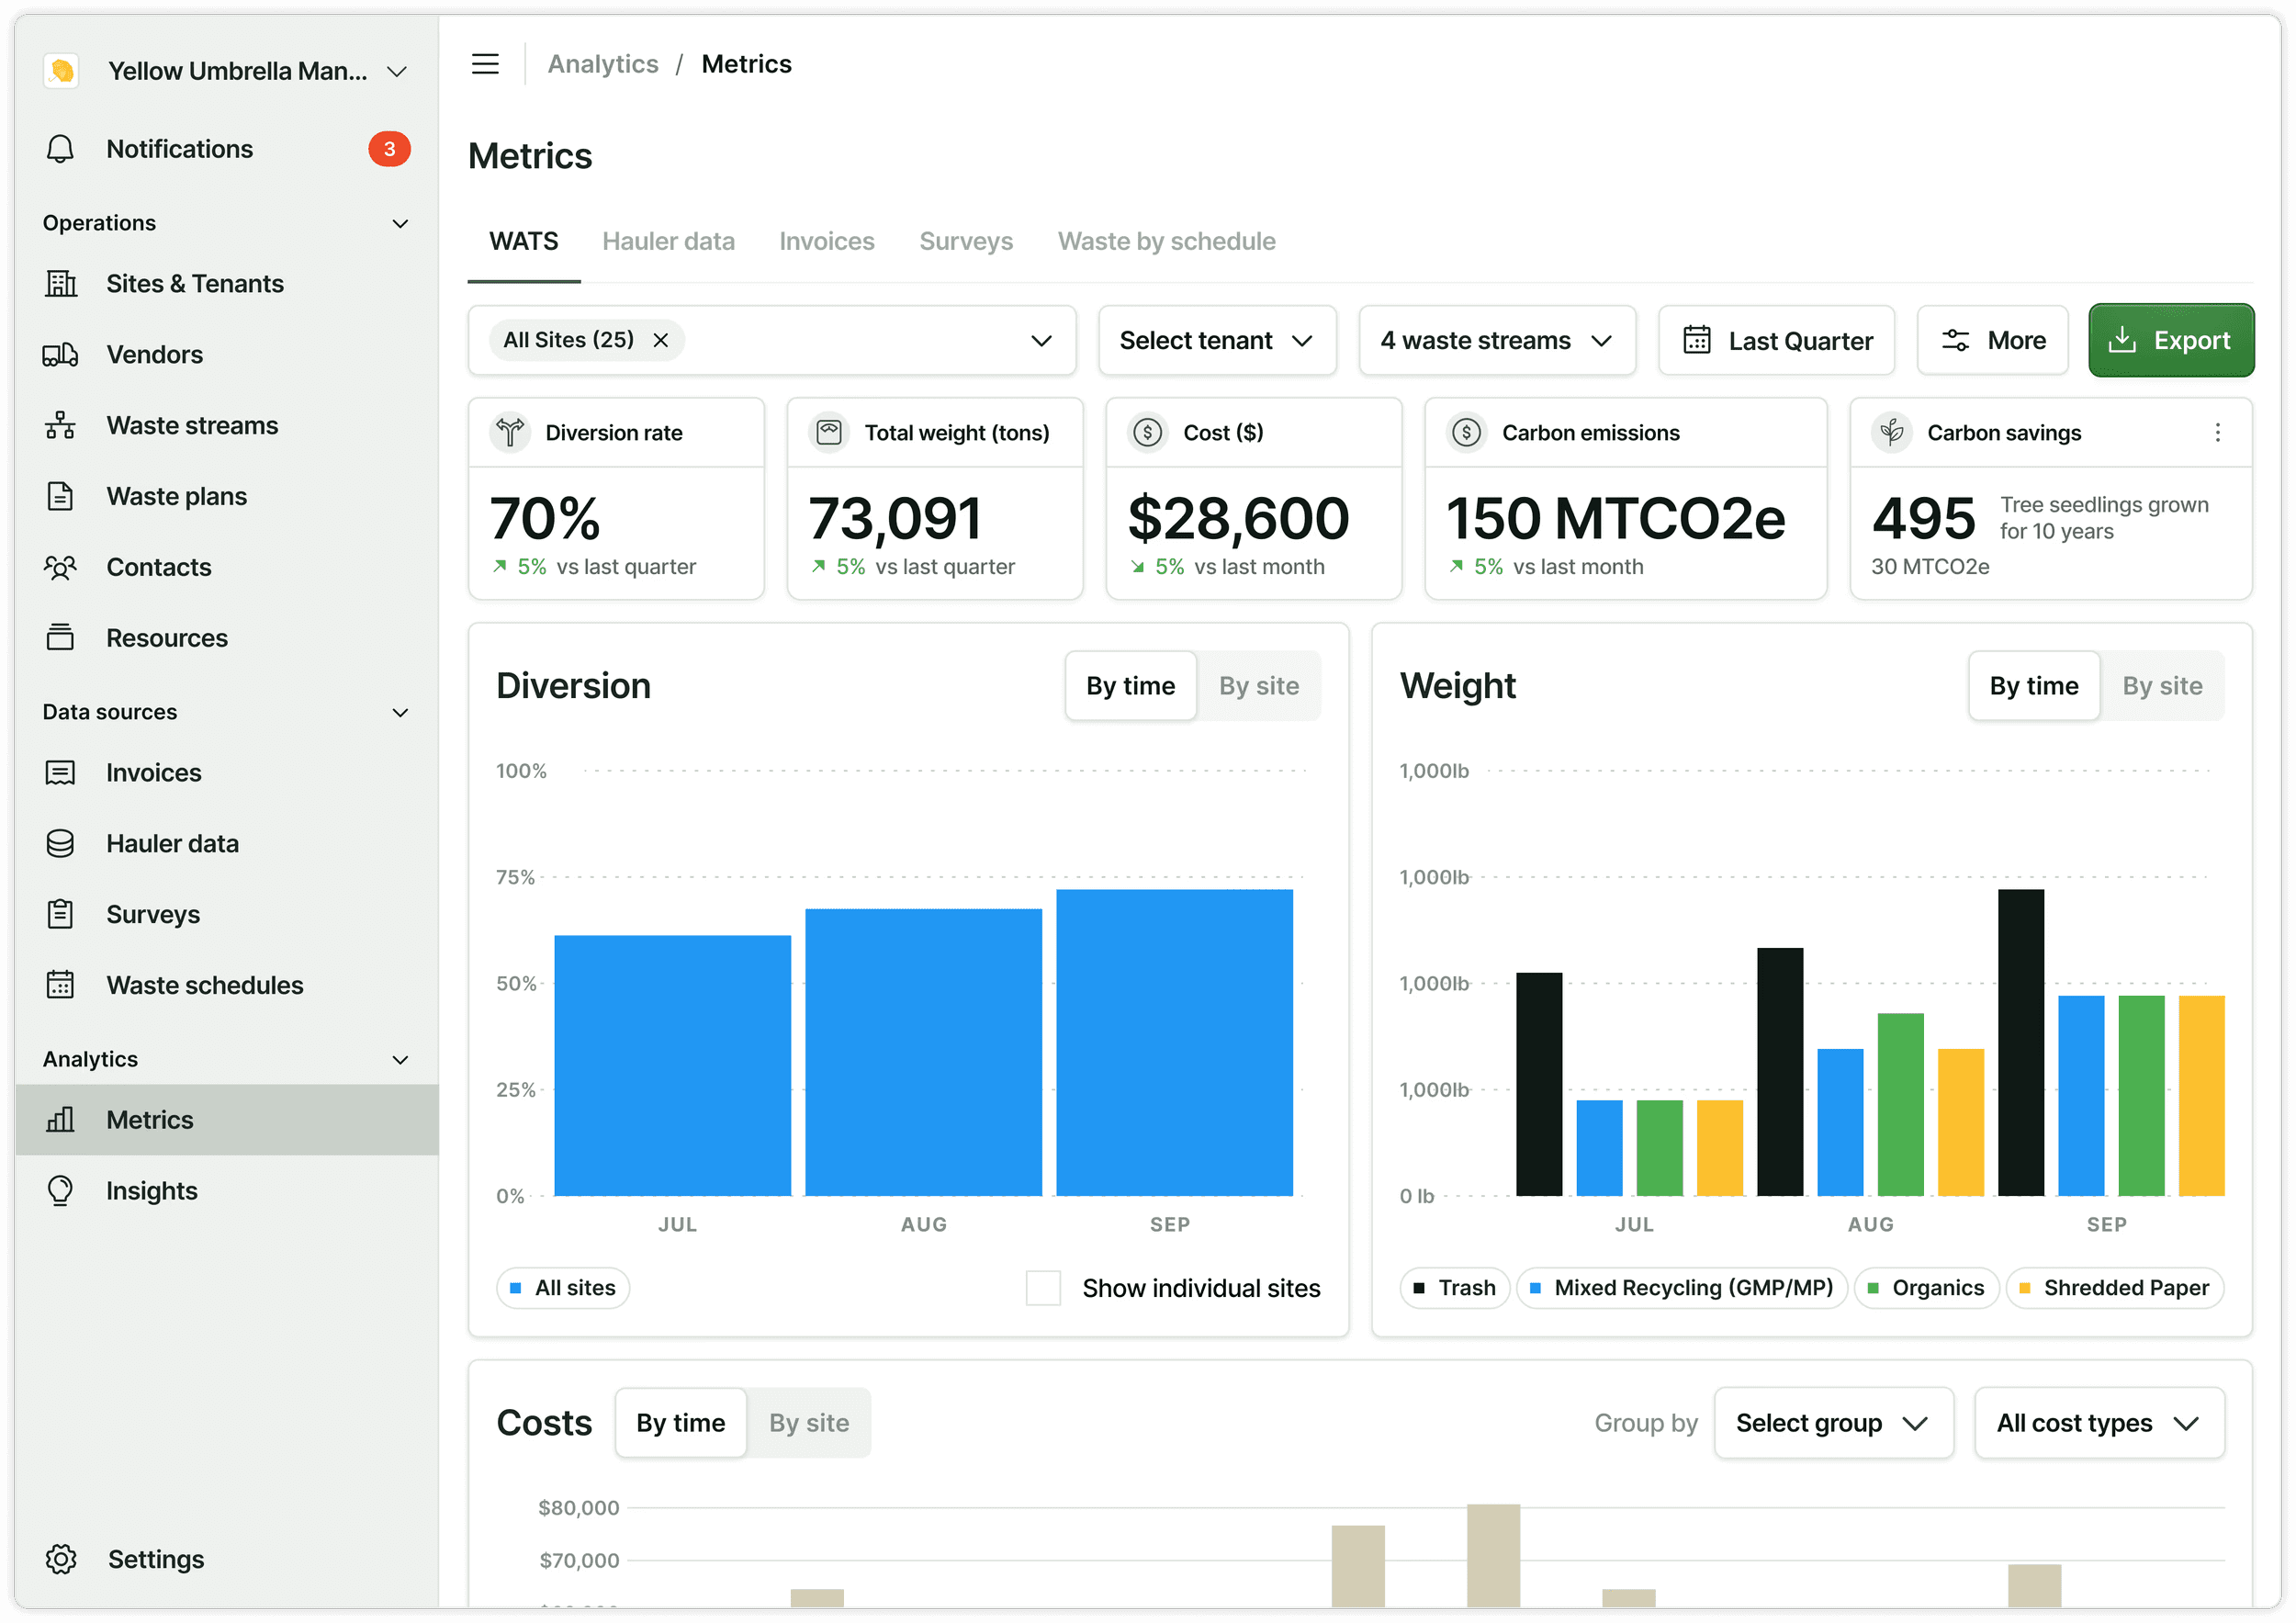
Task: Click the black Trash bar for AUG
Action: tap(1780, 1072)
